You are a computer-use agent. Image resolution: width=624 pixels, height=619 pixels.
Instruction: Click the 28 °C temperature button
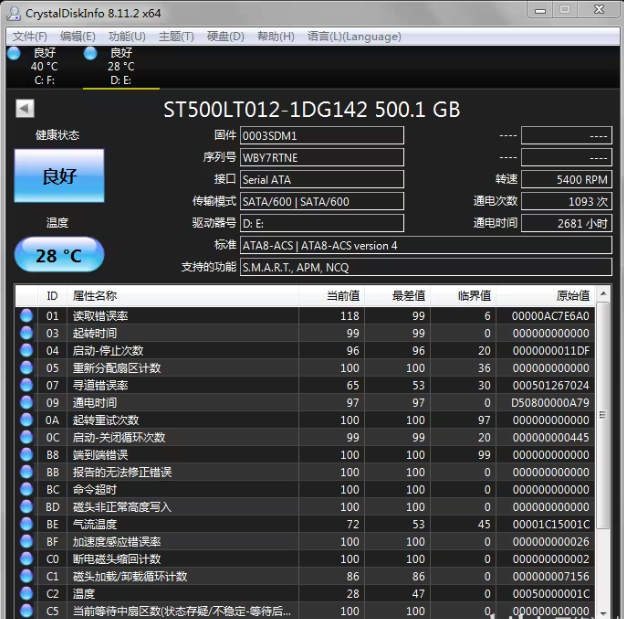pyautogui.click(x=59, y=255)
